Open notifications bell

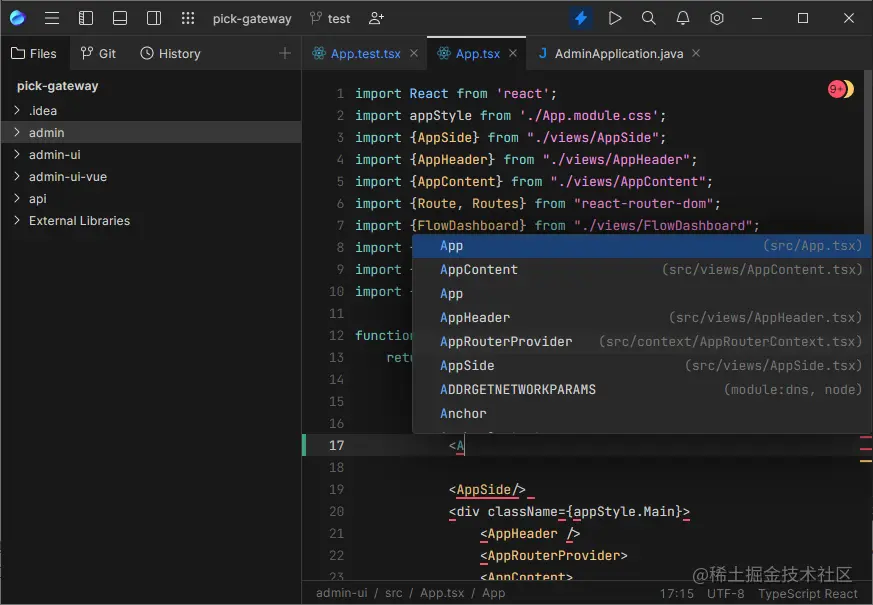(683, 18)
